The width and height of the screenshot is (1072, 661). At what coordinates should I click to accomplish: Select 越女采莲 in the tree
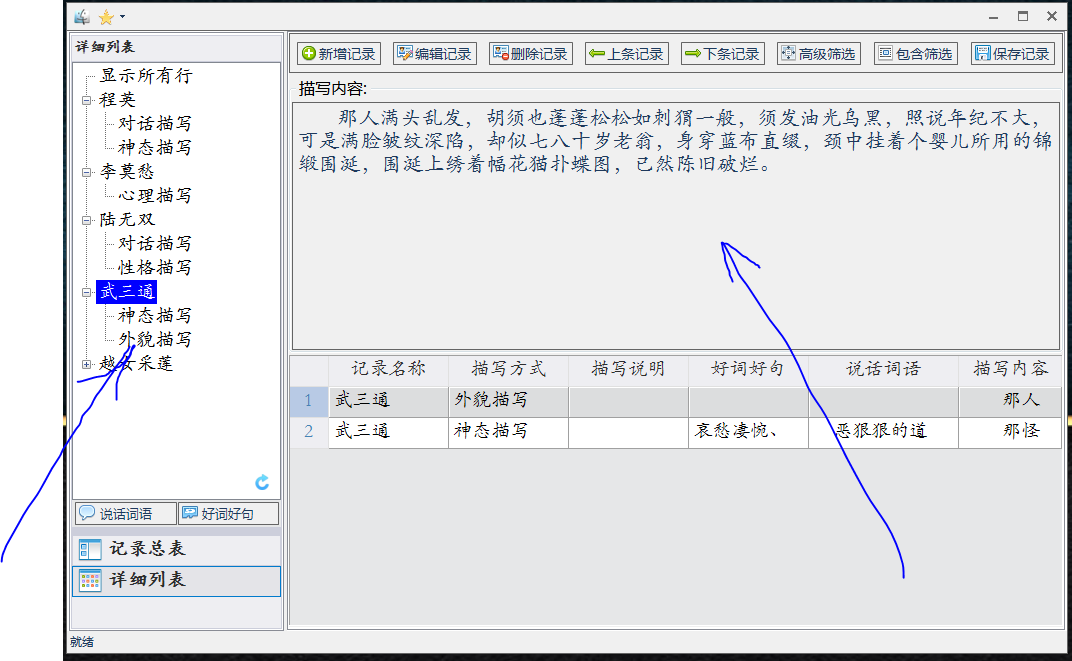(135, 364)
